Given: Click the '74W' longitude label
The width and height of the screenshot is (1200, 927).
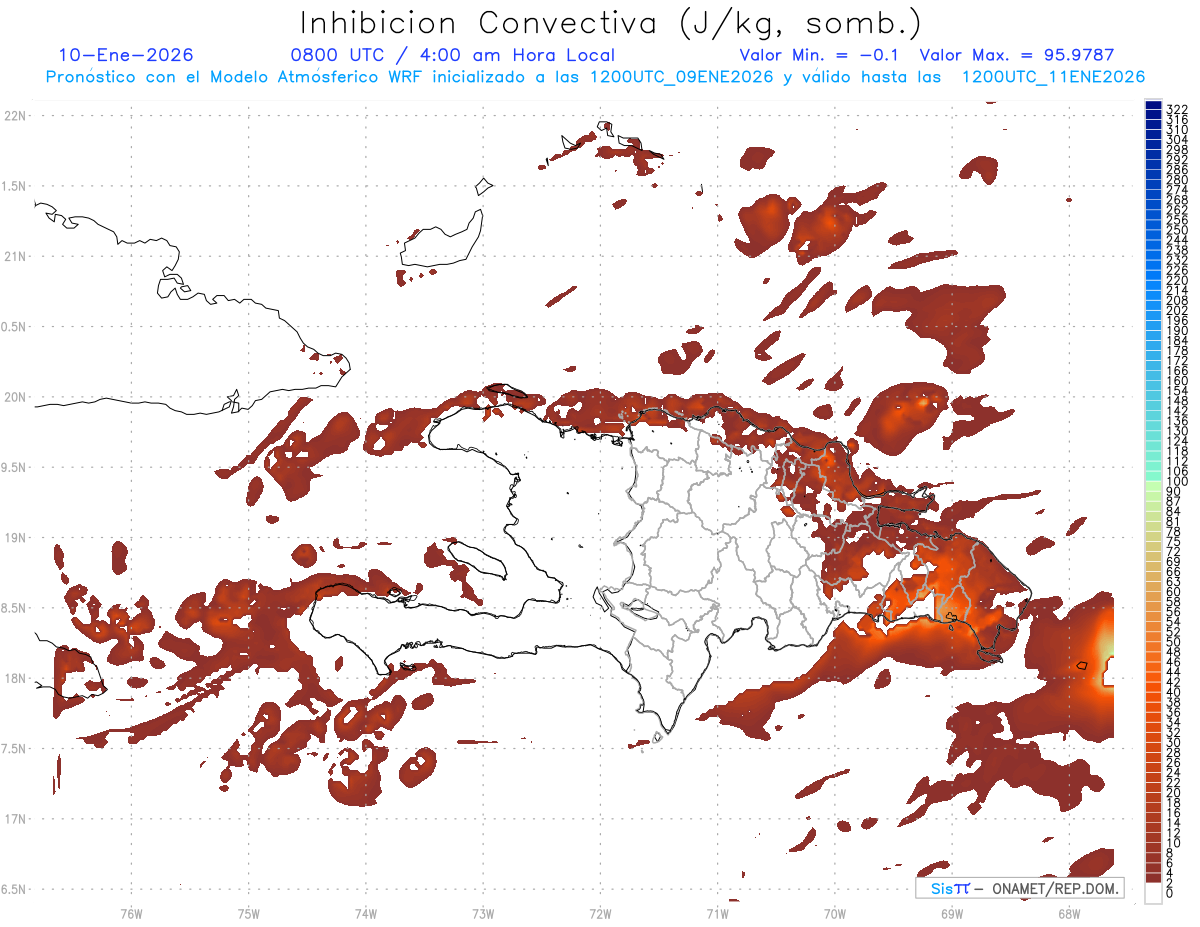Looking at the screenshot, I should pos(365,913).
